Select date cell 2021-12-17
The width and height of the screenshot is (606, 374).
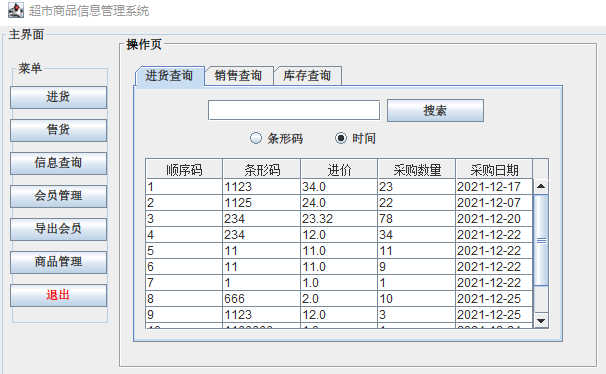pos(494,187)
